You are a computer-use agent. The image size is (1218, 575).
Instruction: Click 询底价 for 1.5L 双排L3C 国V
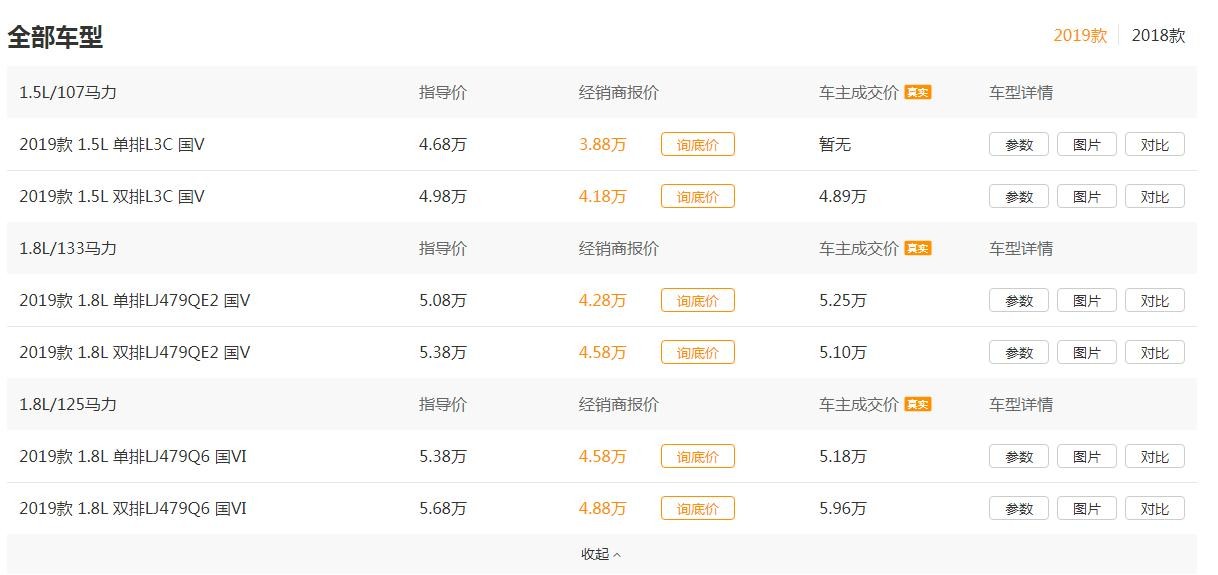(x=697, y=197)
